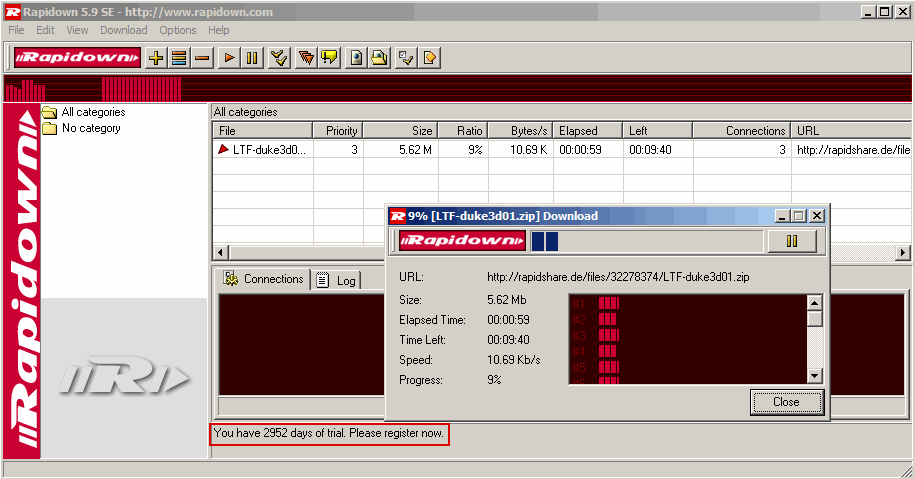Switch to the Log tab

click(336, 281)
